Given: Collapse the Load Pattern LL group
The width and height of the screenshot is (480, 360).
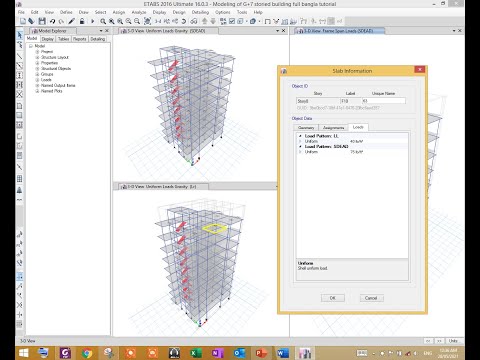Looking at the screenshot, I should (x=300, y=136).
